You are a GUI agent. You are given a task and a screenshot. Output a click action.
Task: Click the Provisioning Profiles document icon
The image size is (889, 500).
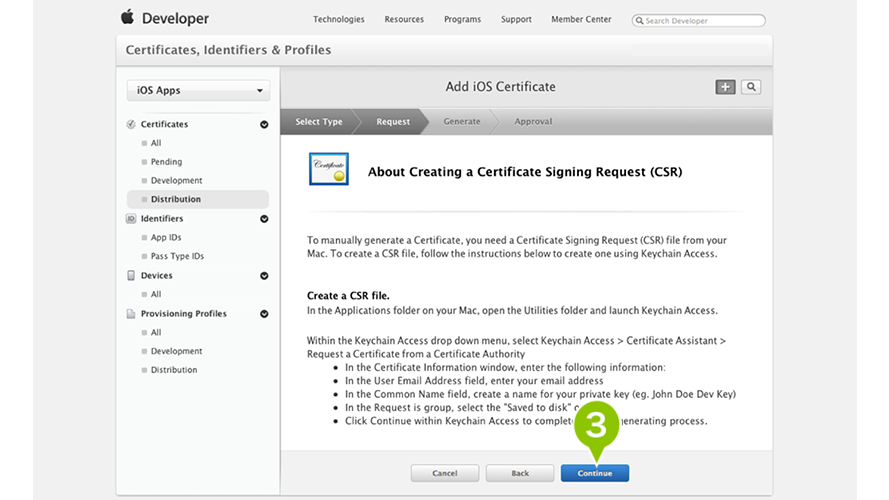(131, 313)
